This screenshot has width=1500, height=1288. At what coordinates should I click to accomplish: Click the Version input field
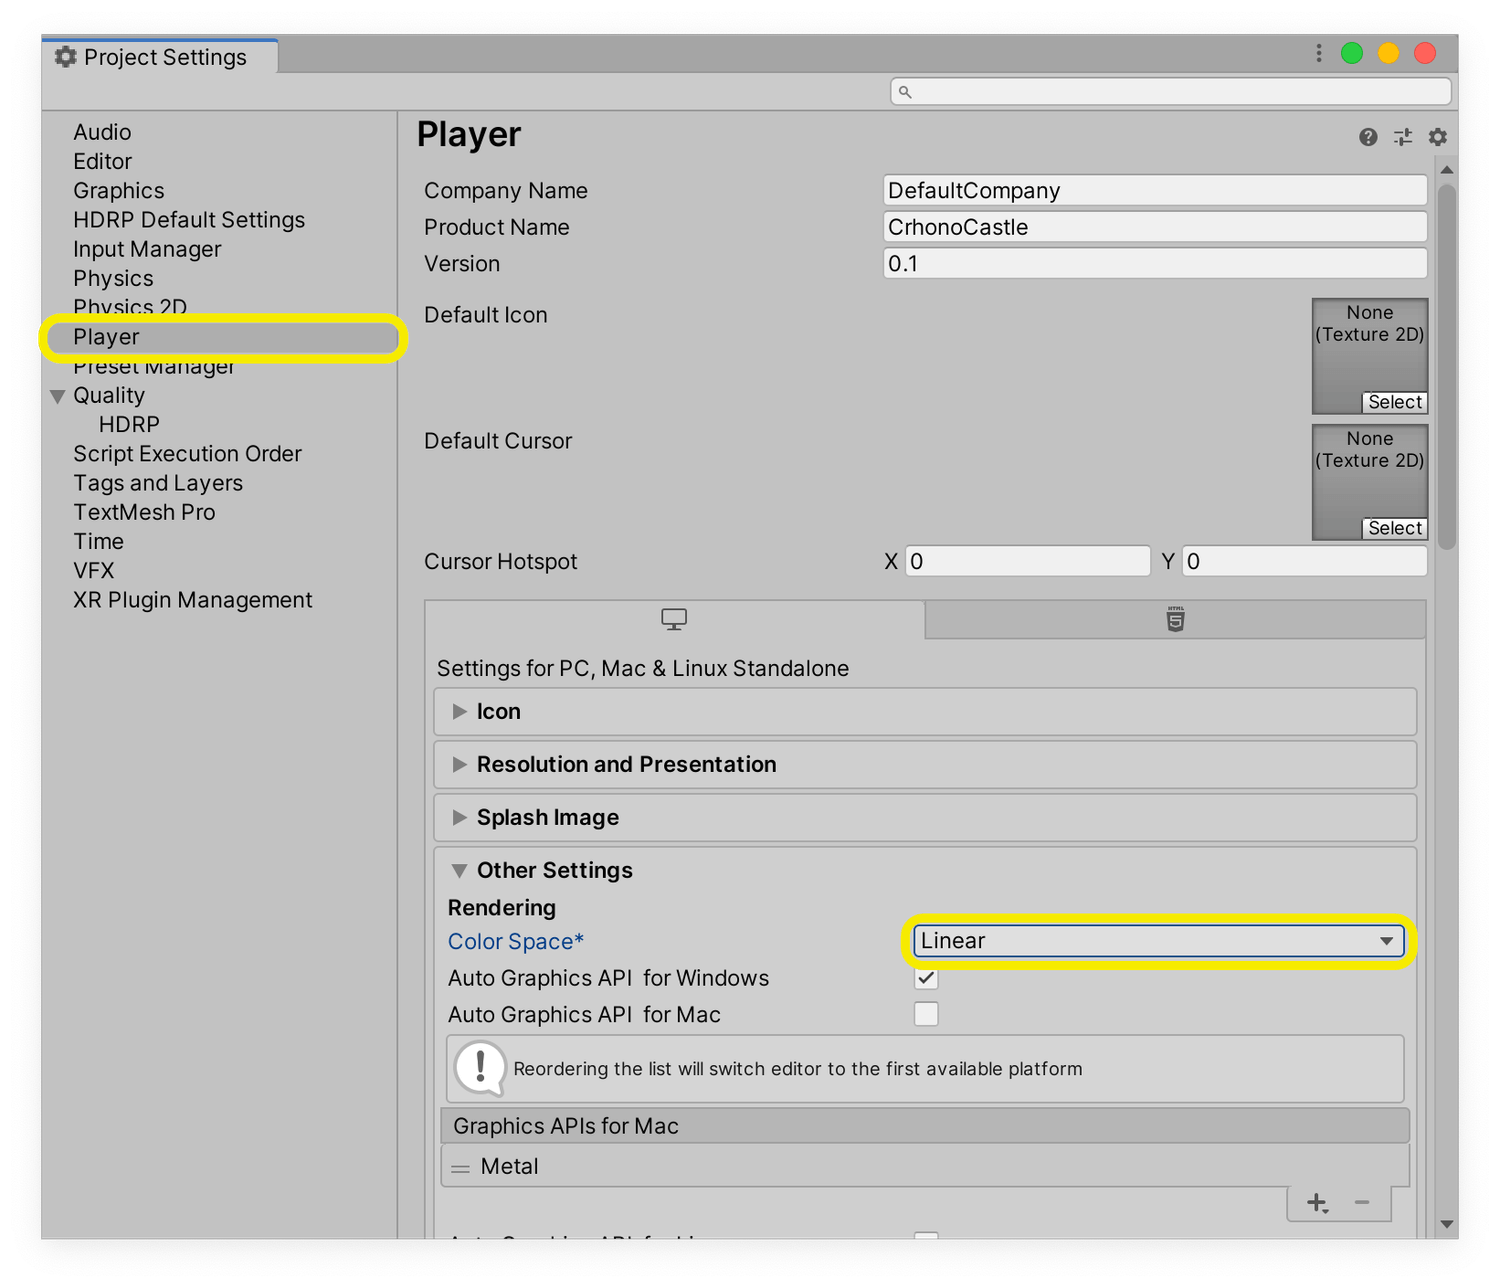pos(1155,264)
